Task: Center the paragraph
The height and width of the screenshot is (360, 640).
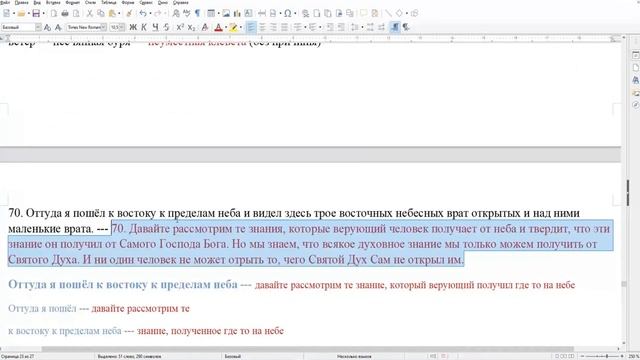Action: coord(262,27)
